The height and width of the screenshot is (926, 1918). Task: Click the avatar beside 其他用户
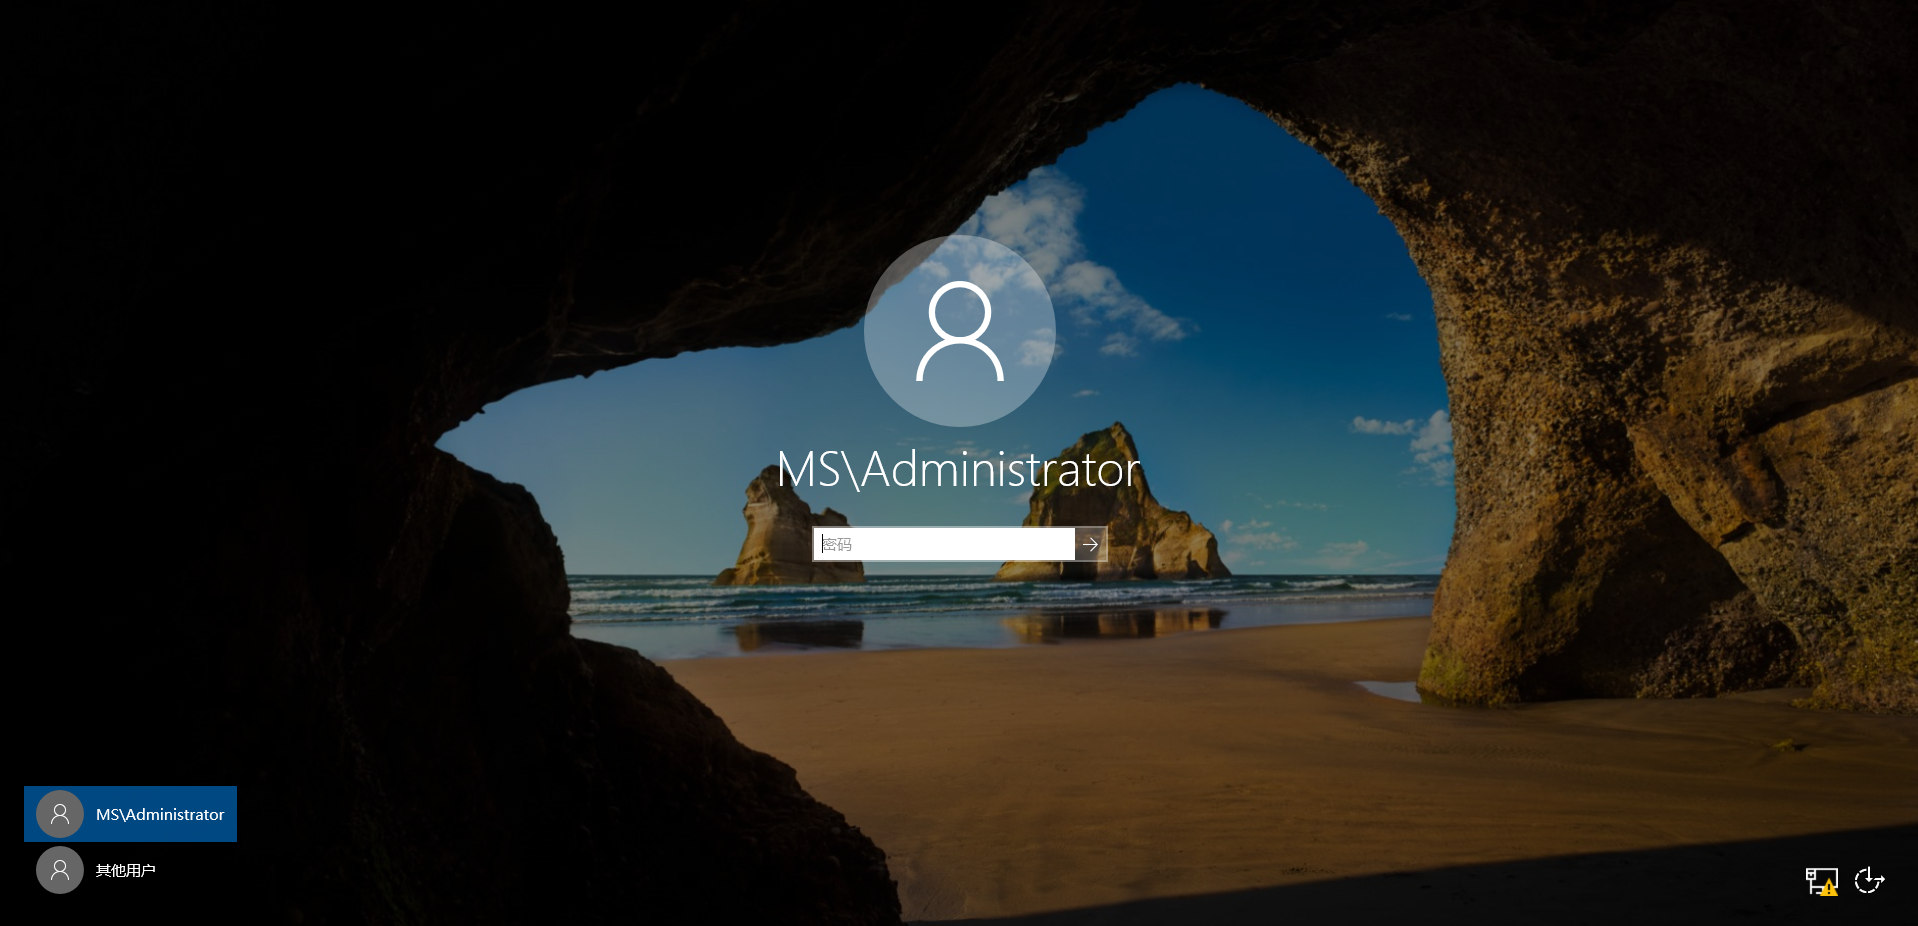click(60, 870)
